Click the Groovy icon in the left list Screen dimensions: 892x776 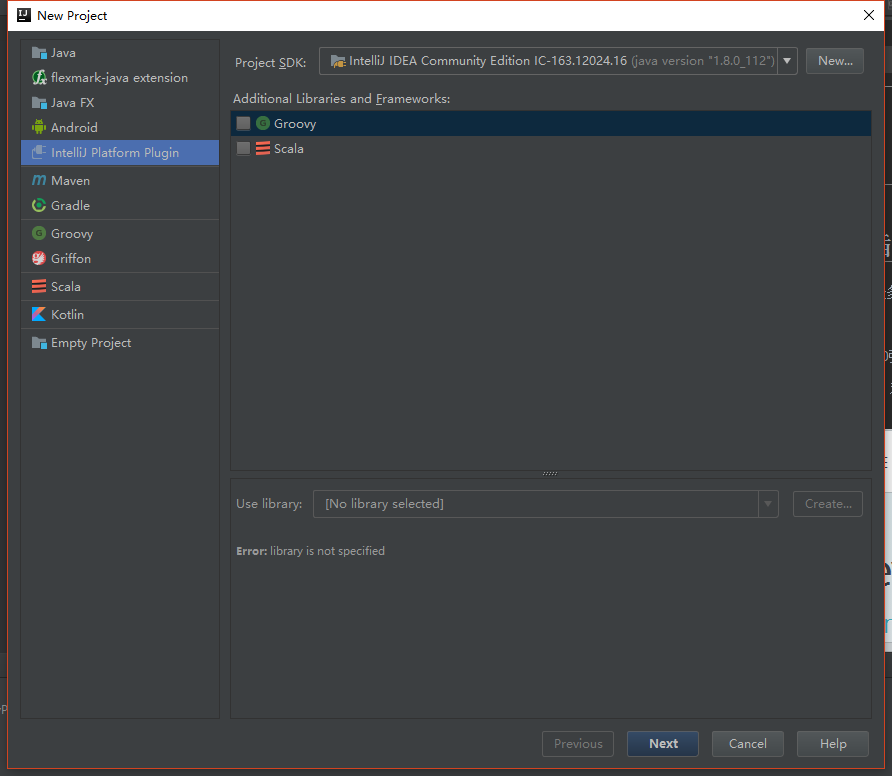pyautogui.click(x=39, y=233)
